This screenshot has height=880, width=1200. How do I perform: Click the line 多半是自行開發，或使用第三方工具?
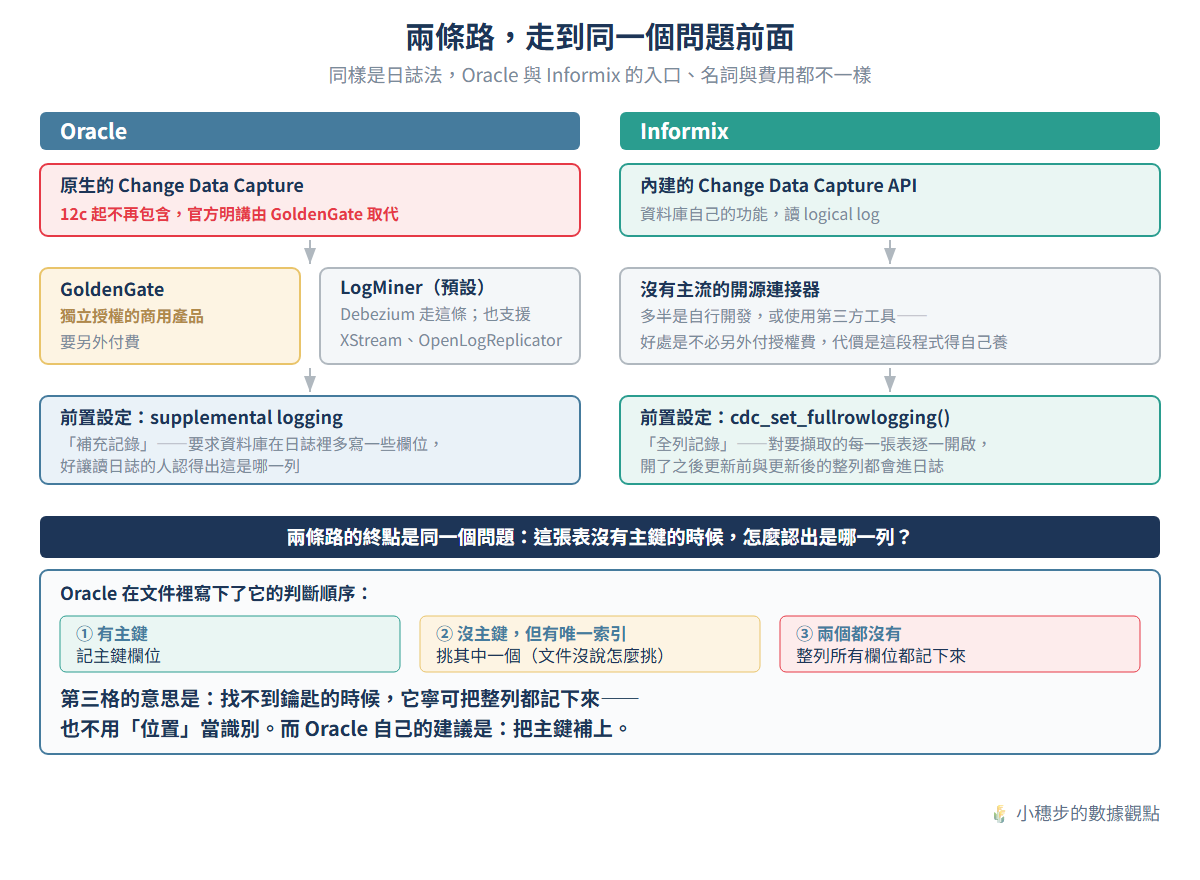[784, 316]
